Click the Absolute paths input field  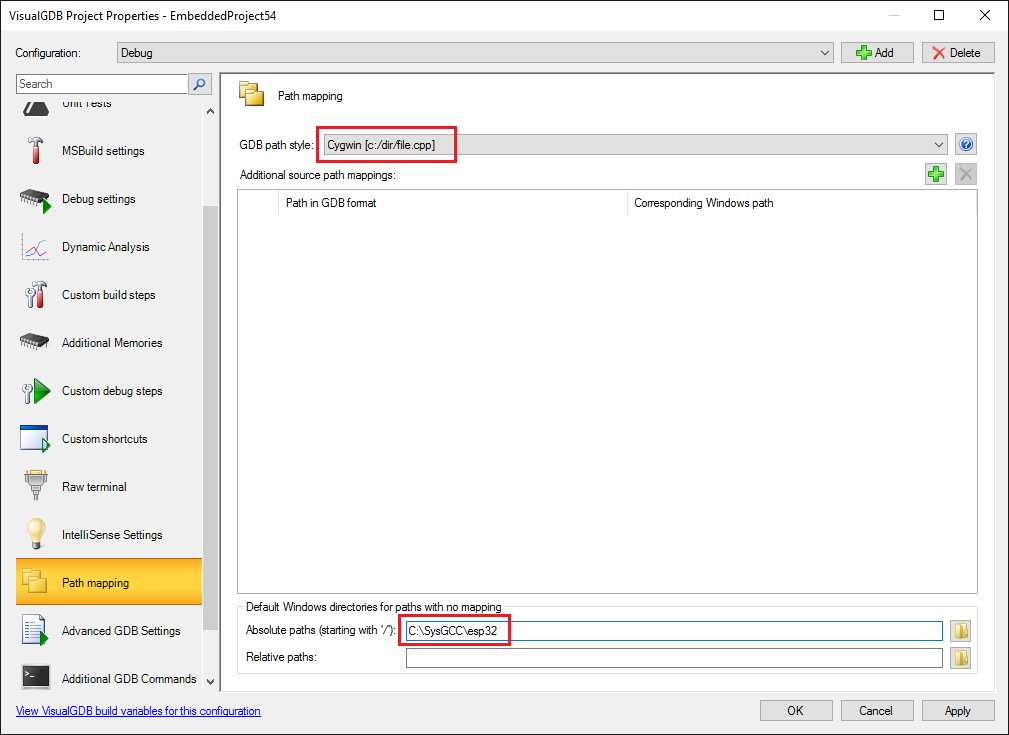tap(674, 631)
